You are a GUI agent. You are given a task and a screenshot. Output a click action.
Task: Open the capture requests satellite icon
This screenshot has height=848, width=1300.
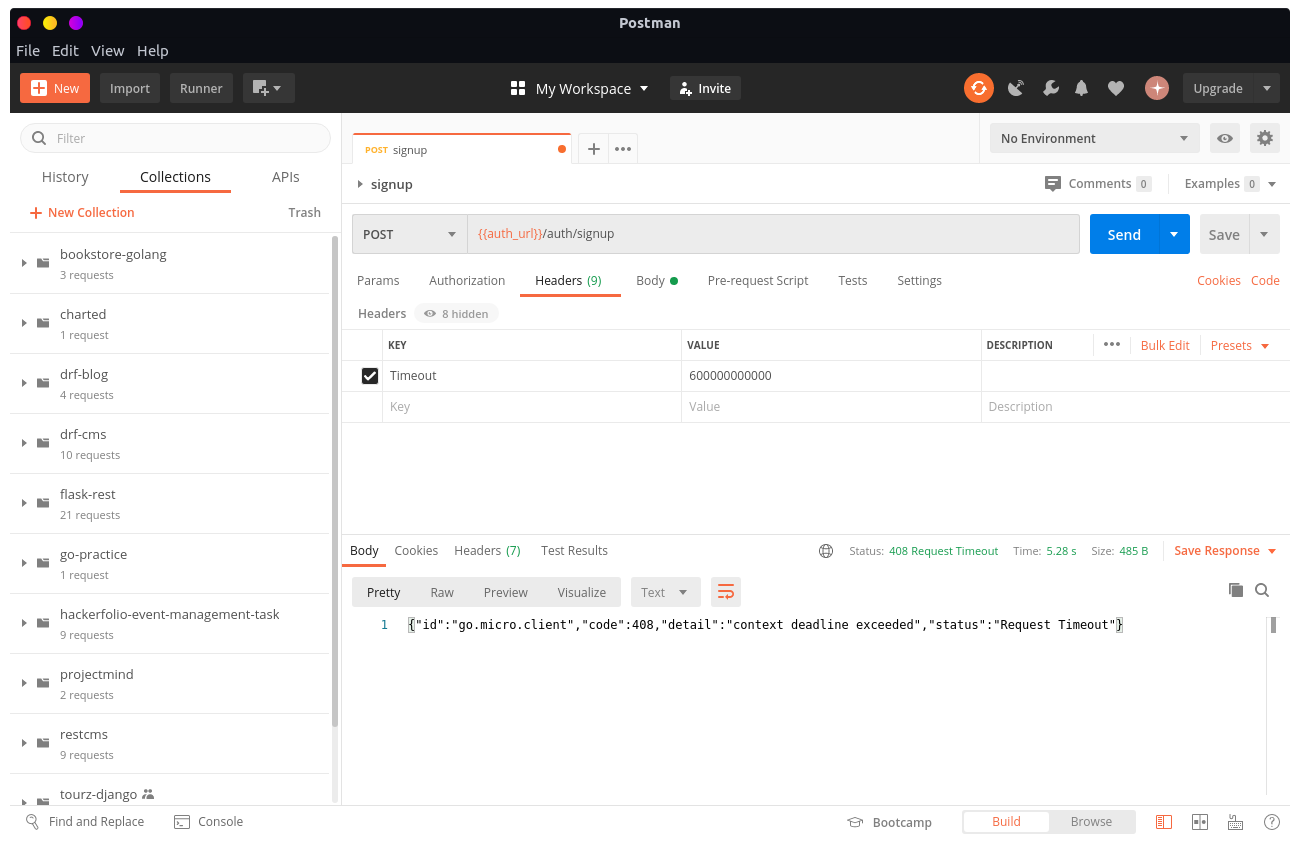[x=1016, y=88]
